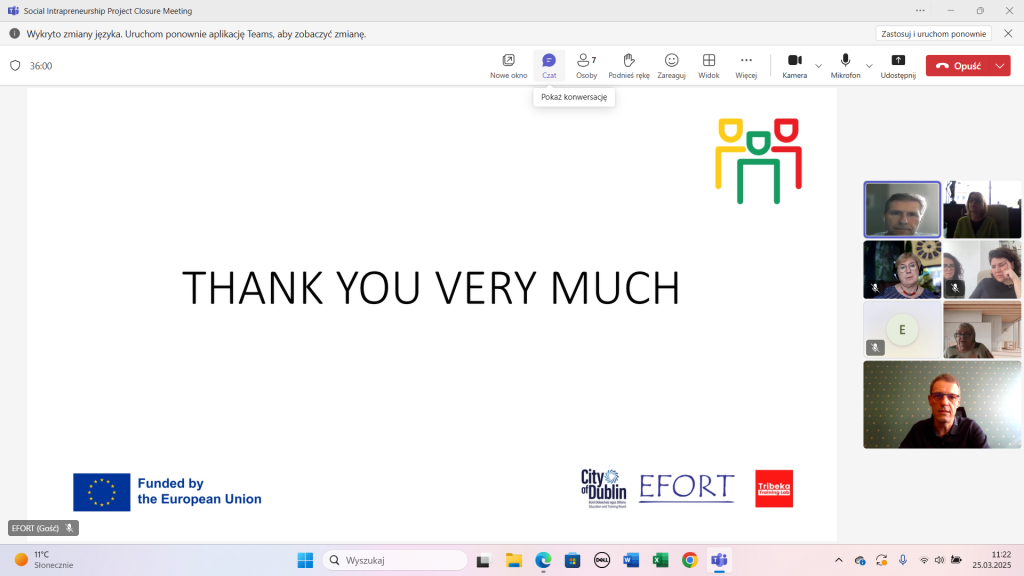
Task: Open the Zareaguj reactions menu
Action: point(671,65)
